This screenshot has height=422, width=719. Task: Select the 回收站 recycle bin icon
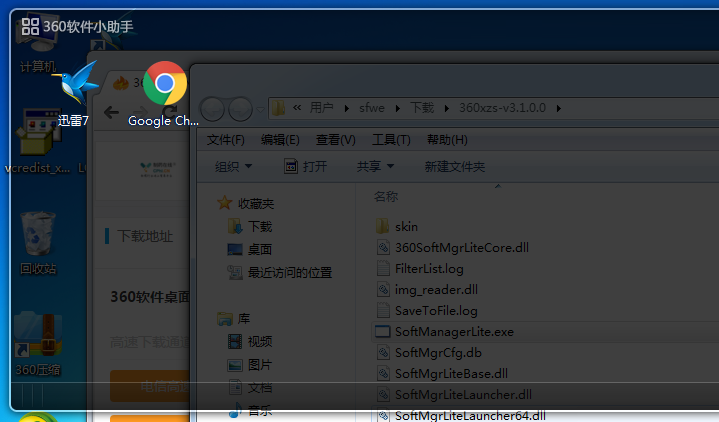[38, 233]
